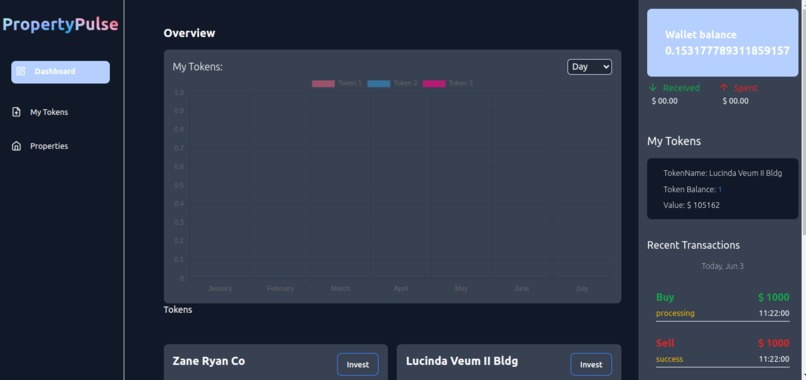Click the Received label
The width and height of the screenshot is (806, 380).
coord(681,88)
